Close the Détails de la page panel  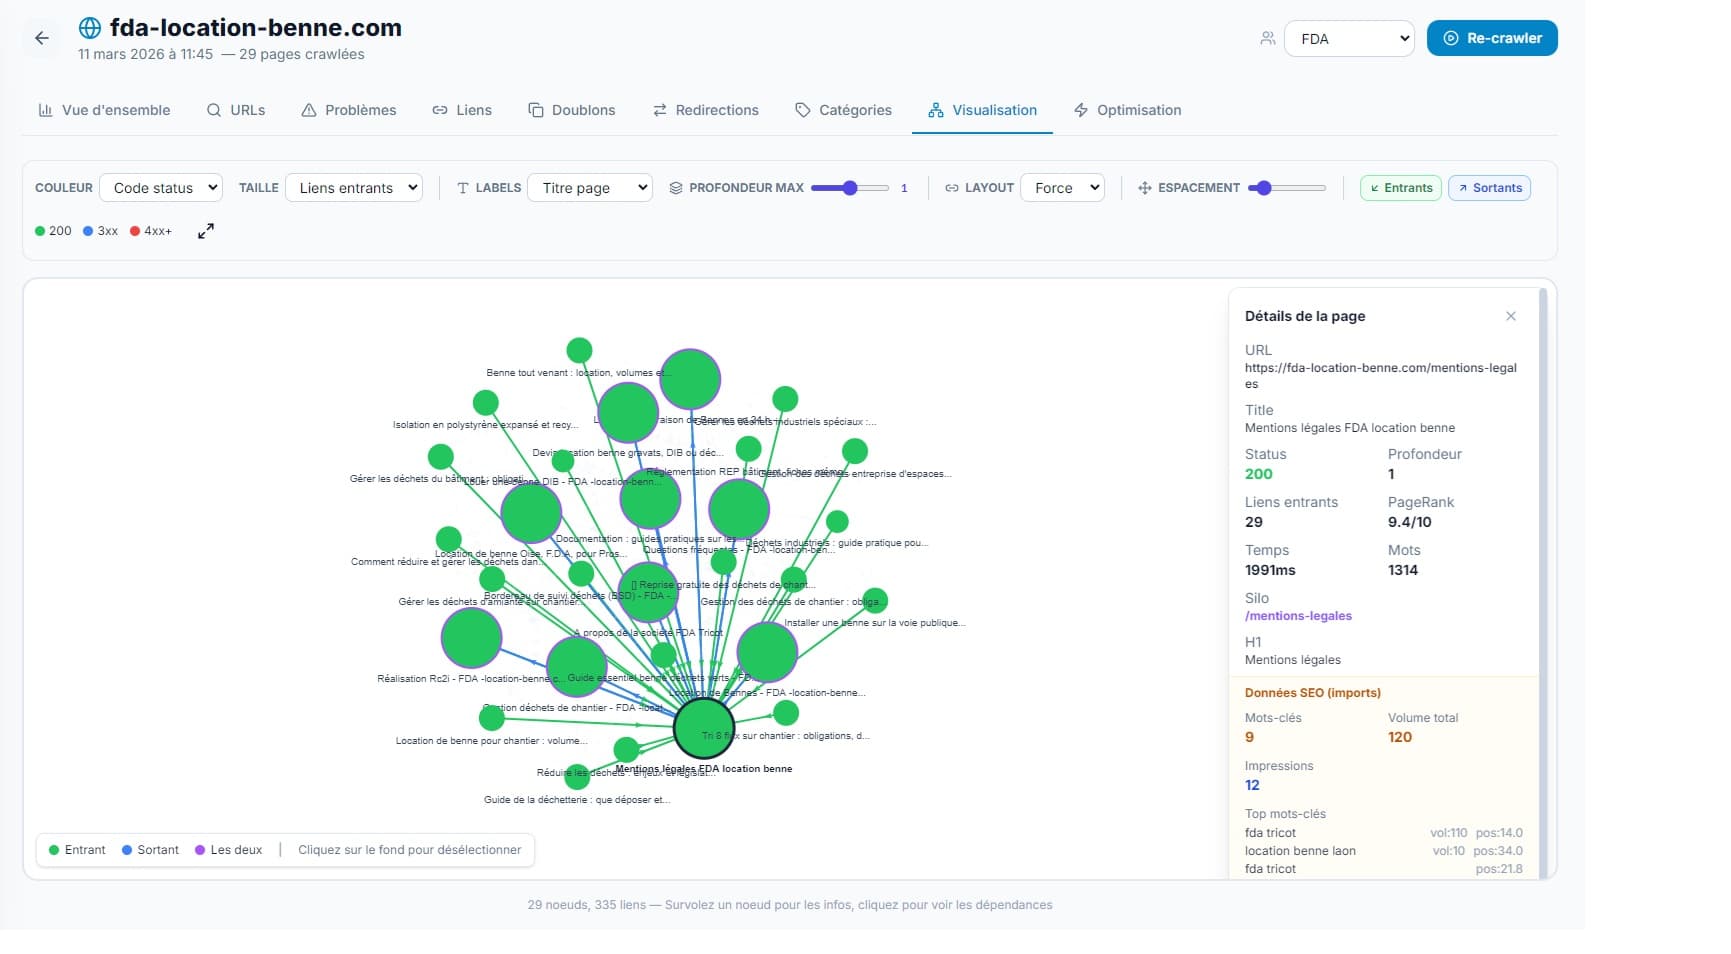click(1511, 316)
